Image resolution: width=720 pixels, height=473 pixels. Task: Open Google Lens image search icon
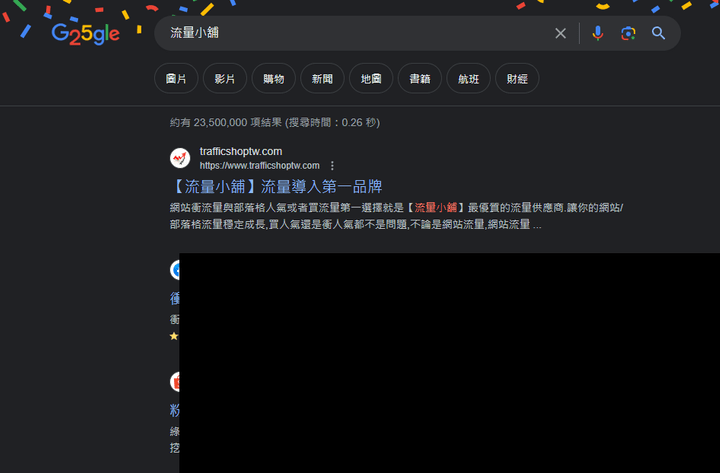[x=628, y=33]
